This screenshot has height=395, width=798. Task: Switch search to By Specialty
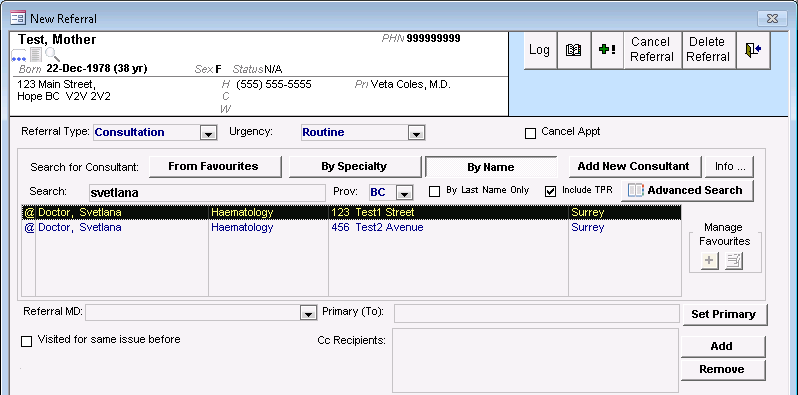click(x=355, y=166)
